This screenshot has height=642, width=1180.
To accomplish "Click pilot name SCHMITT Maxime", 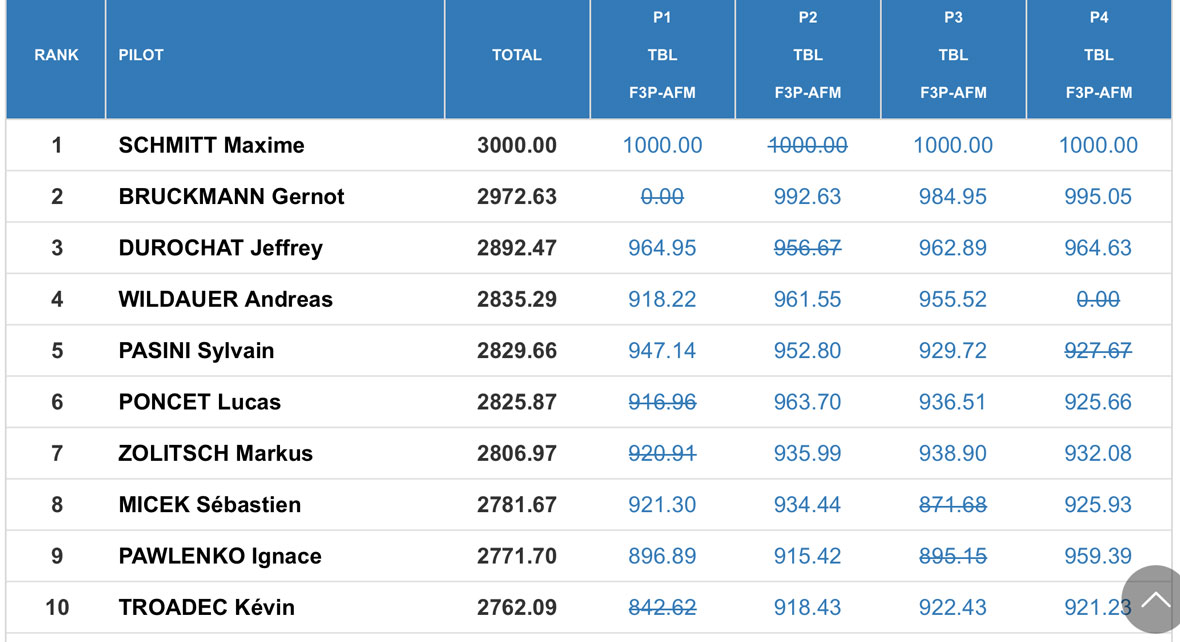I will click(x=211, y=145).
